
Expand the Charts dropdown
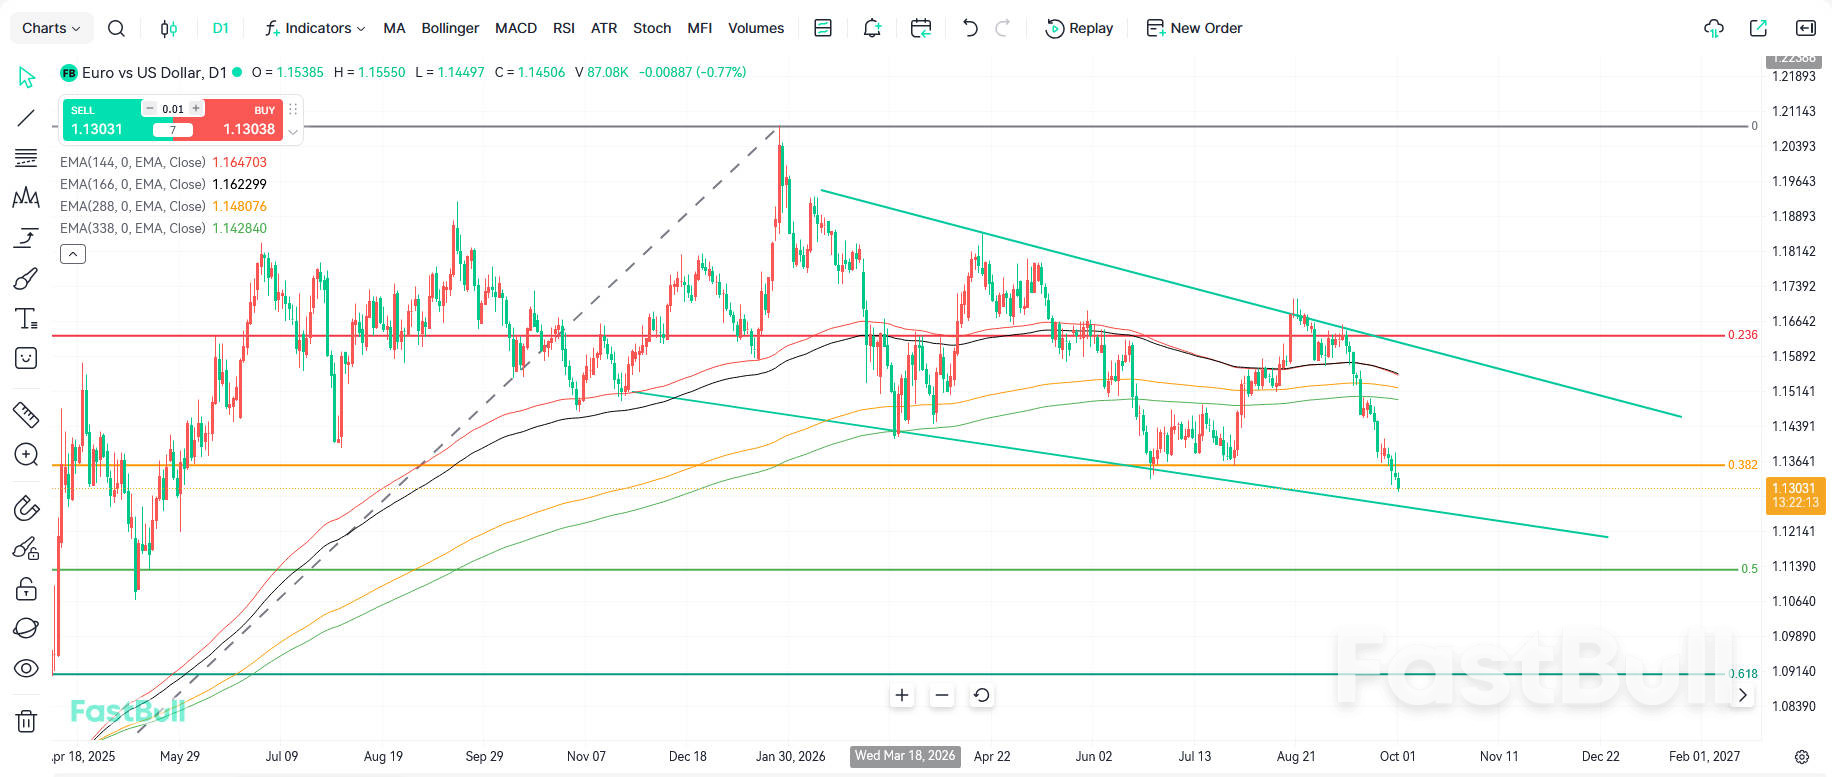click(x=51, y=28)
